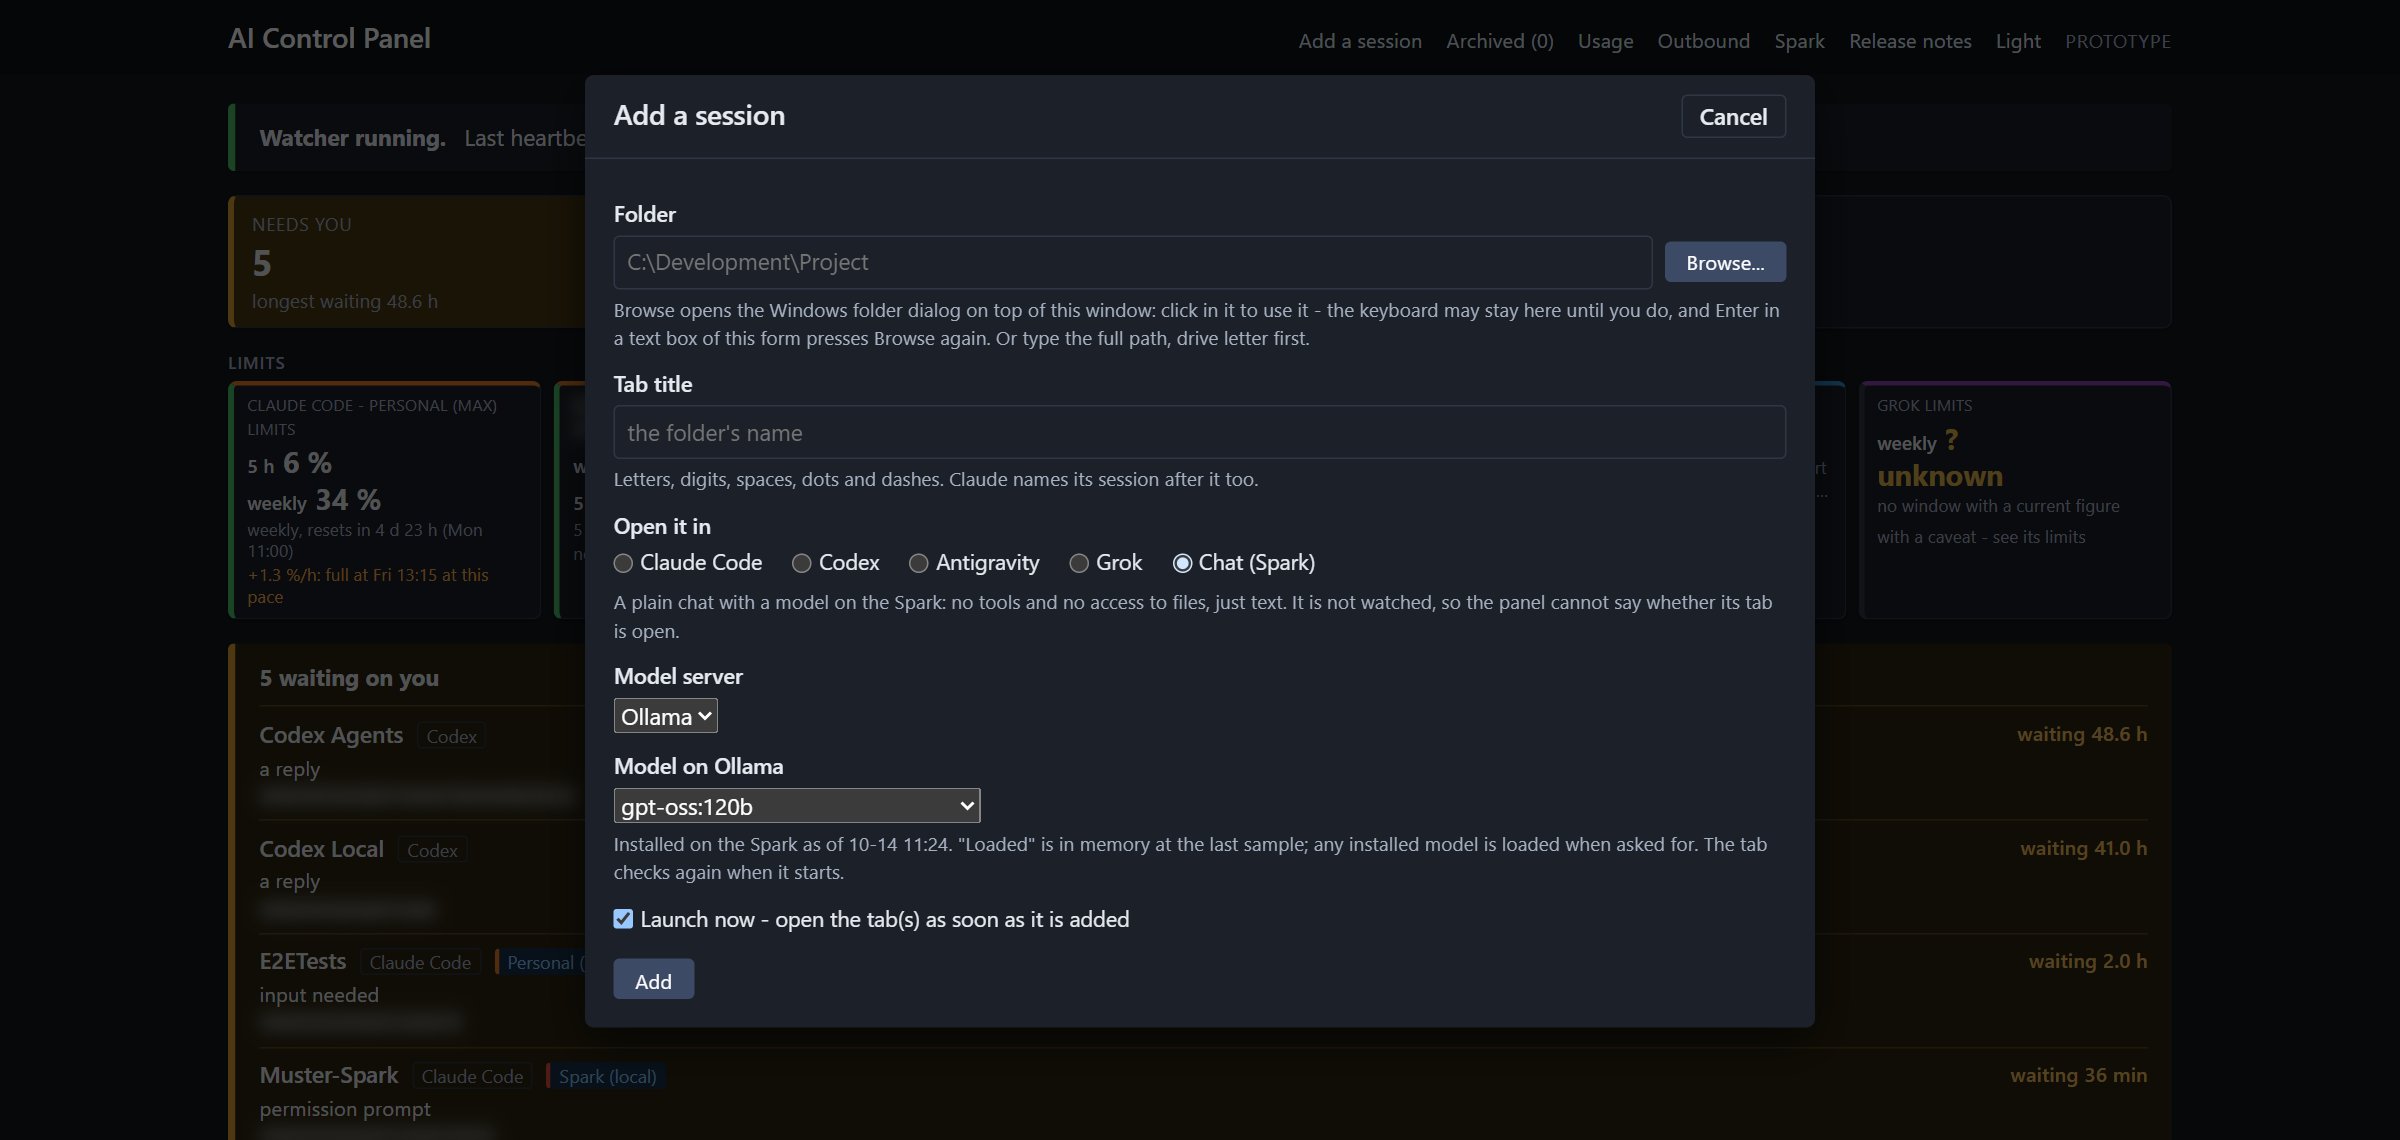Click the question mark beside Grok weekly
The width and height of the screenshot is (2400, 1140).
pos(1951,441)
